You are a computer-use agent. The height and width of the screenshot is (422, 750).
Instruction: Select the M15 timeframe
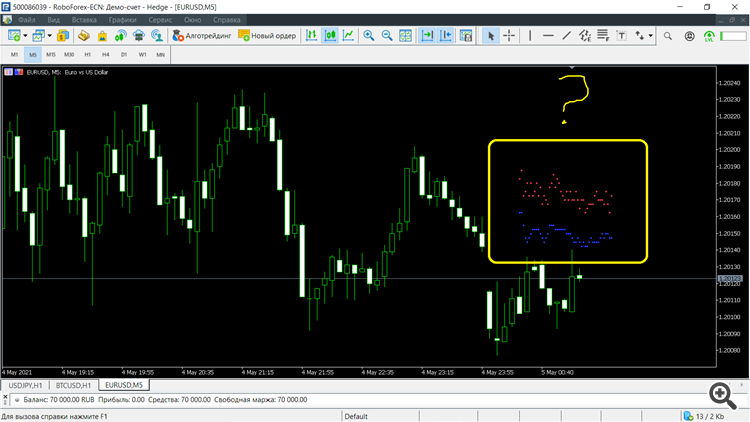(x=51, y=55)
